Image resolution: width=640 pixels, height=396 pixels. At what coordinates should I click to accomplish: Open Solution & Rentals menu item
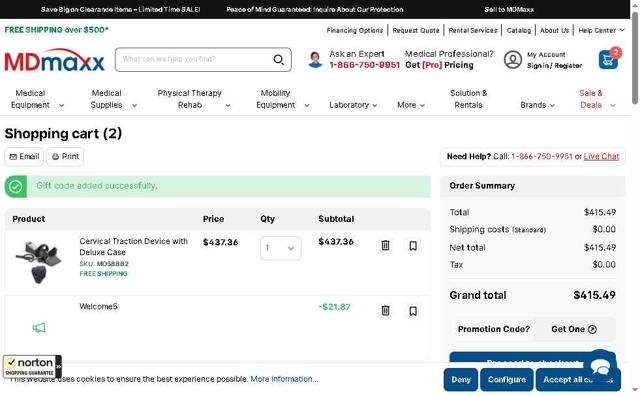pos(468,99)
